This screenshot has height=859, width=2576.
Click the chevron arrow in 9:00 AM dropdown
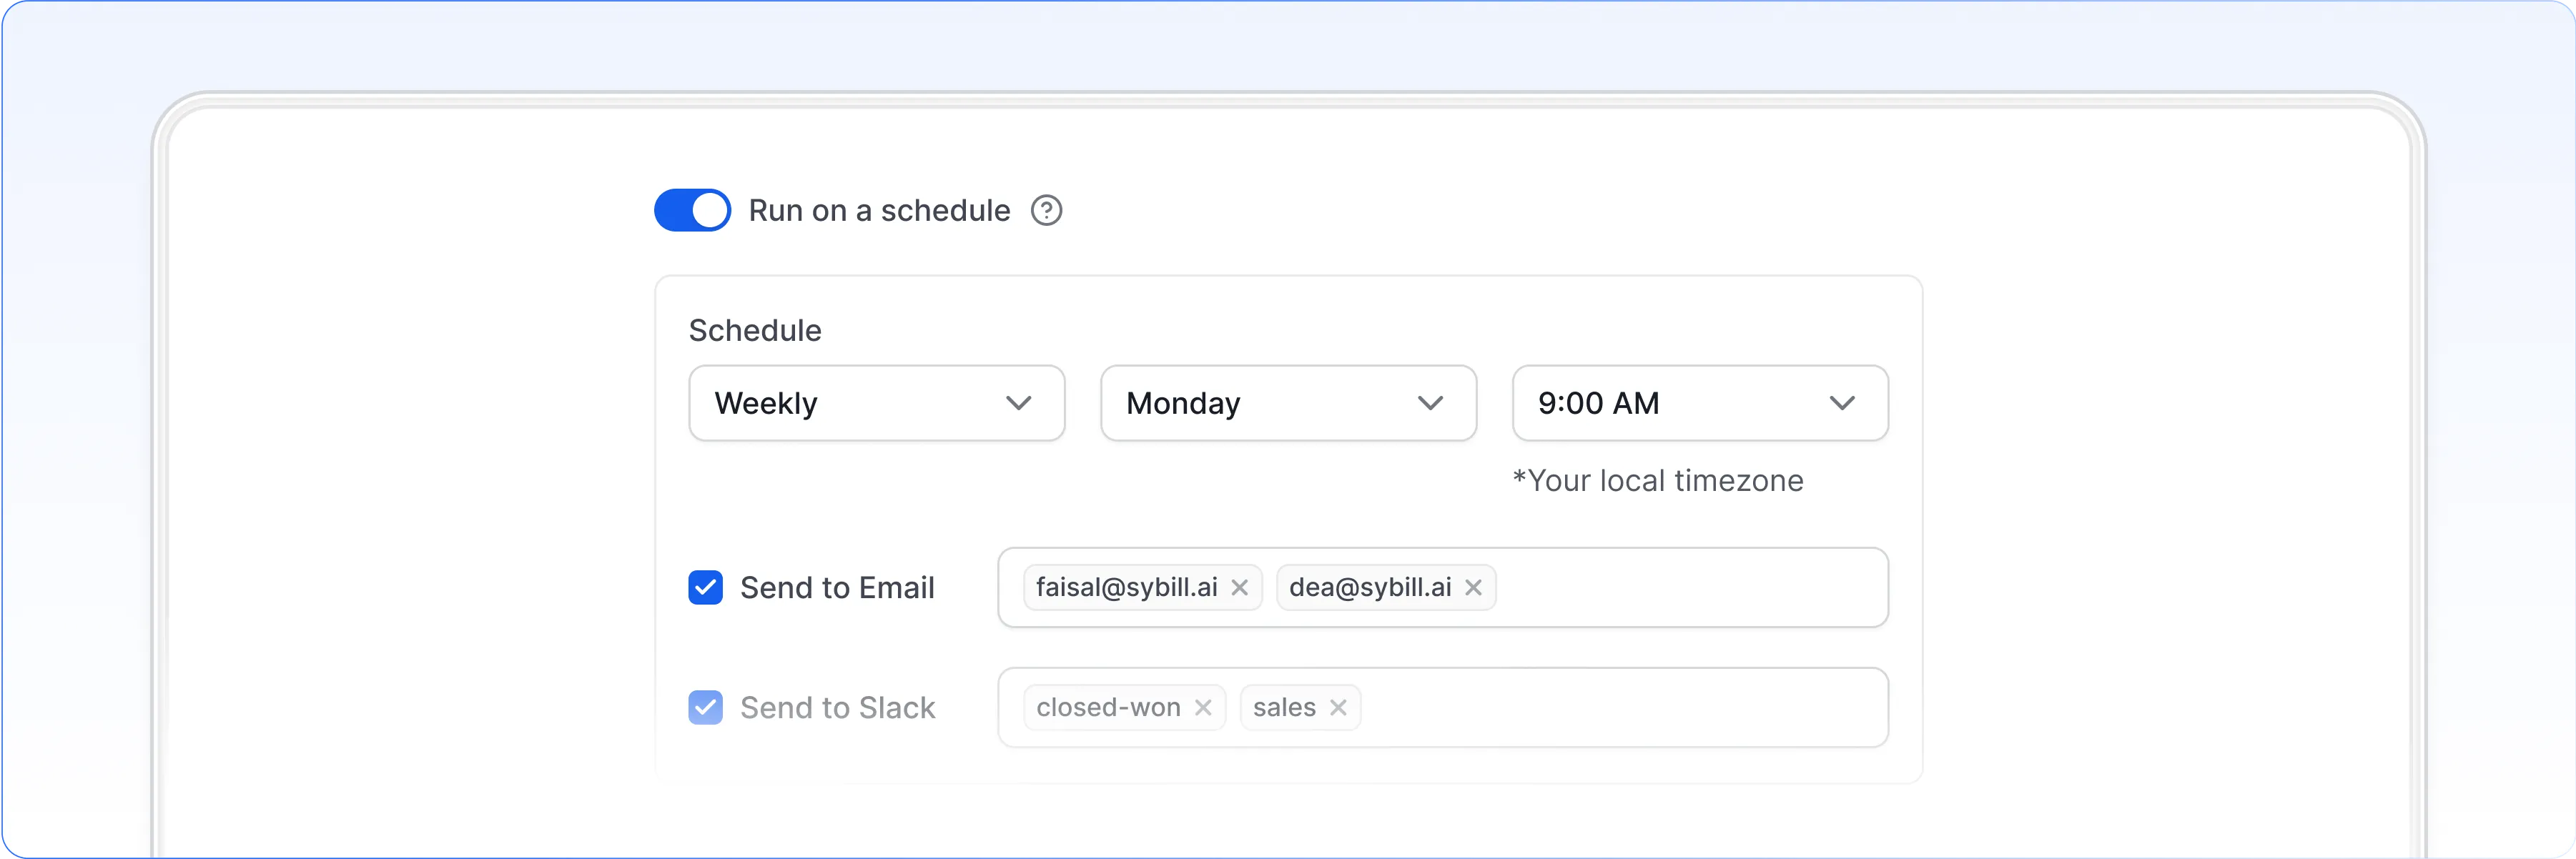[x=1842, y=403]
